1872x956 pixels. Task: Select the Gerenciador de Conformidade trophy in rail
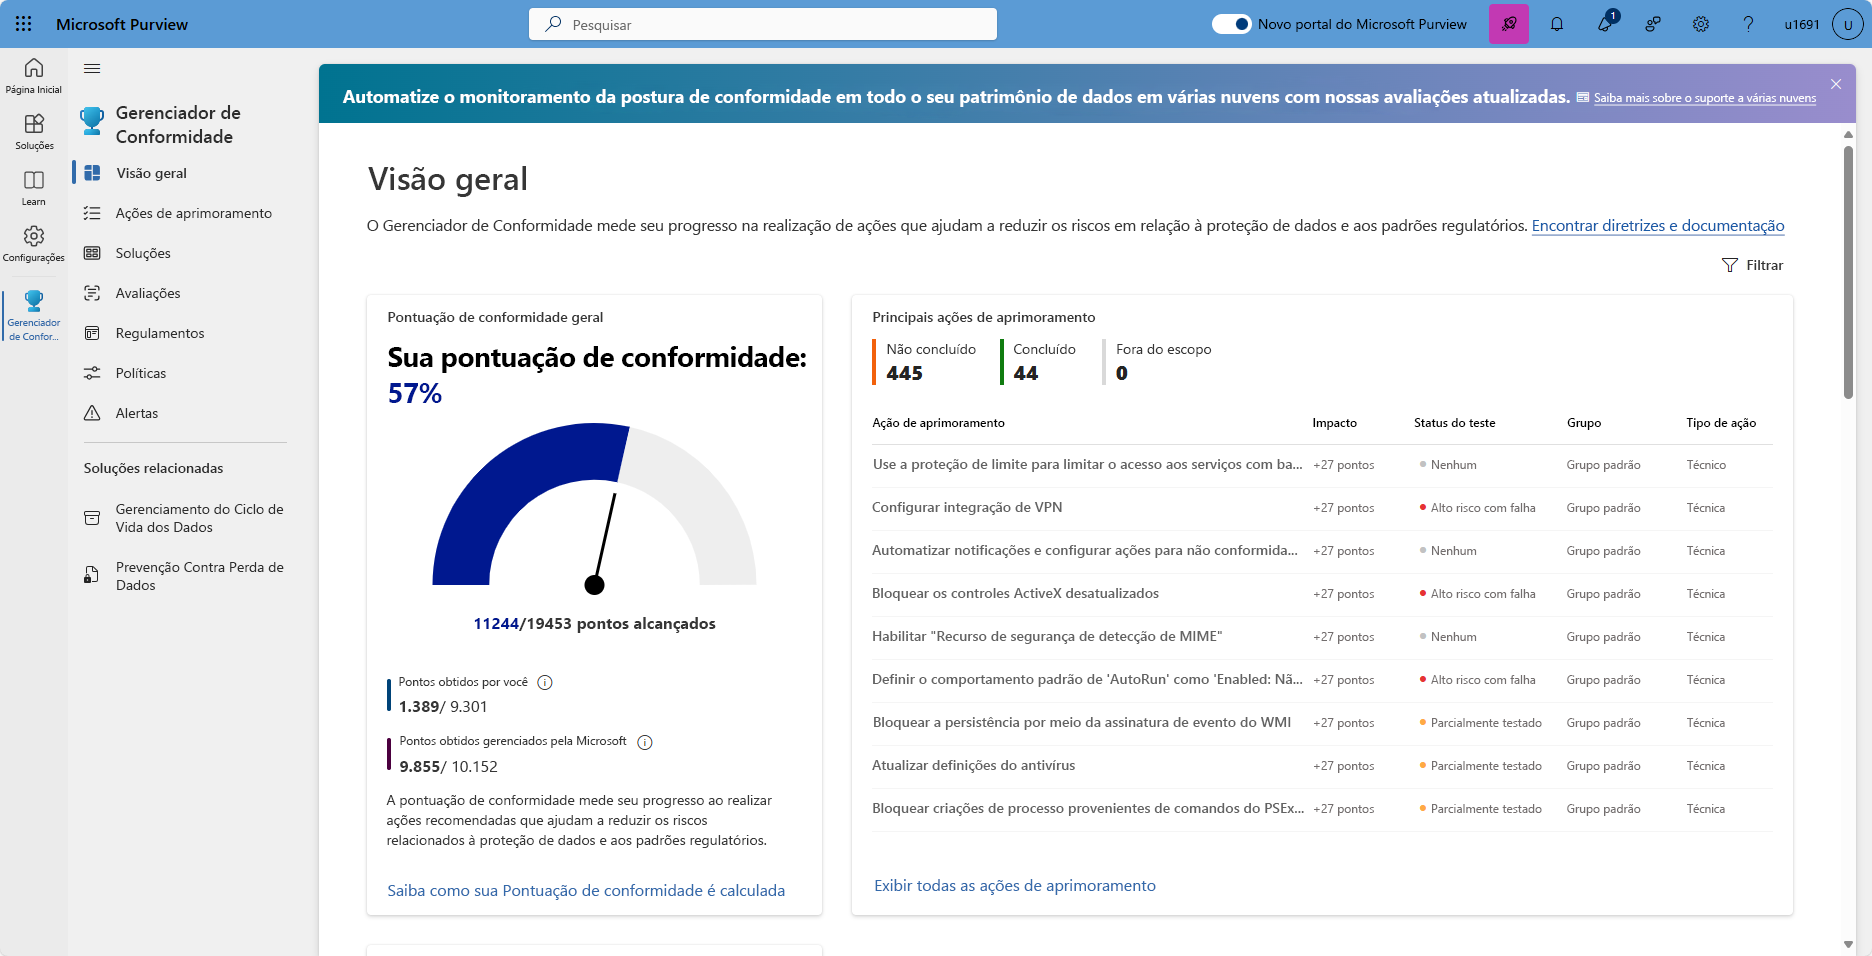click(x=34, y=315)
